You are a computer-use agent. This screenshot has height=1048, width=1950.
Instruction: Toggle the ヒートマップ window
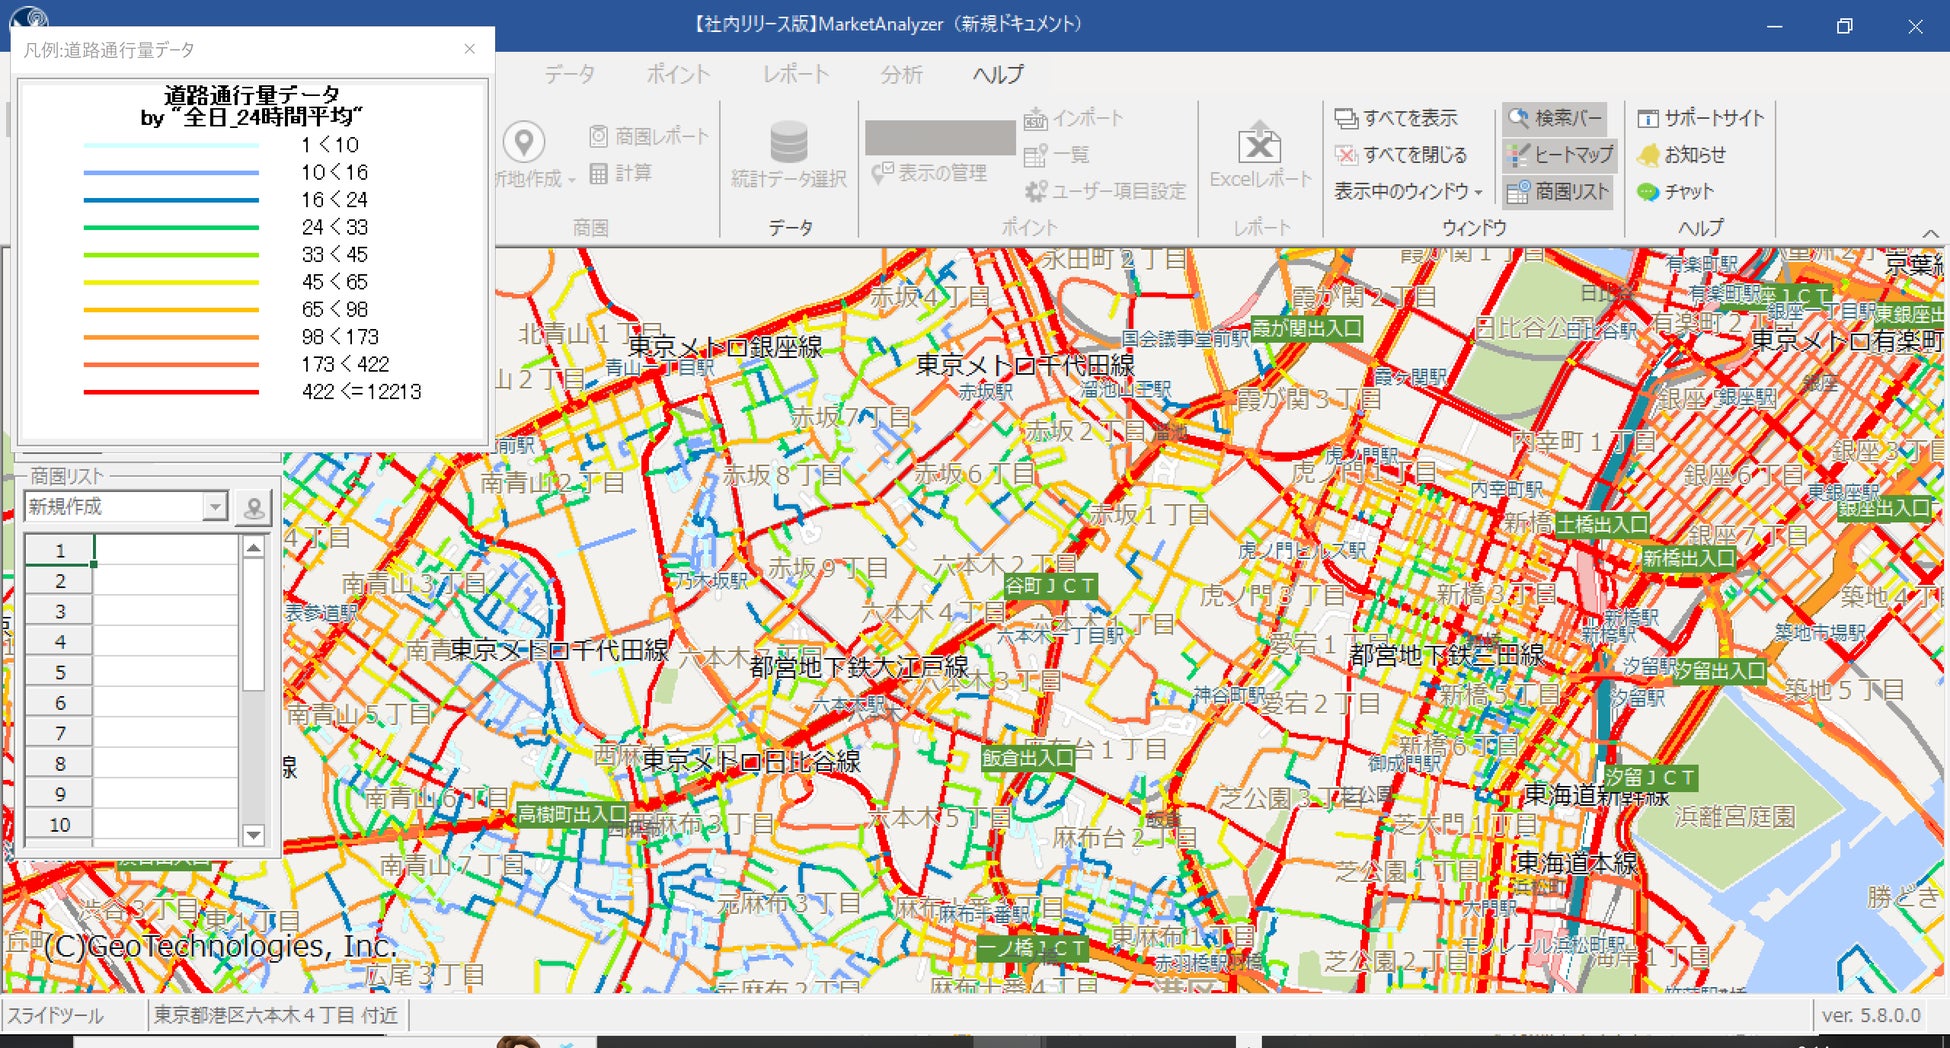pyautogui.click(x=1560, y=155)
